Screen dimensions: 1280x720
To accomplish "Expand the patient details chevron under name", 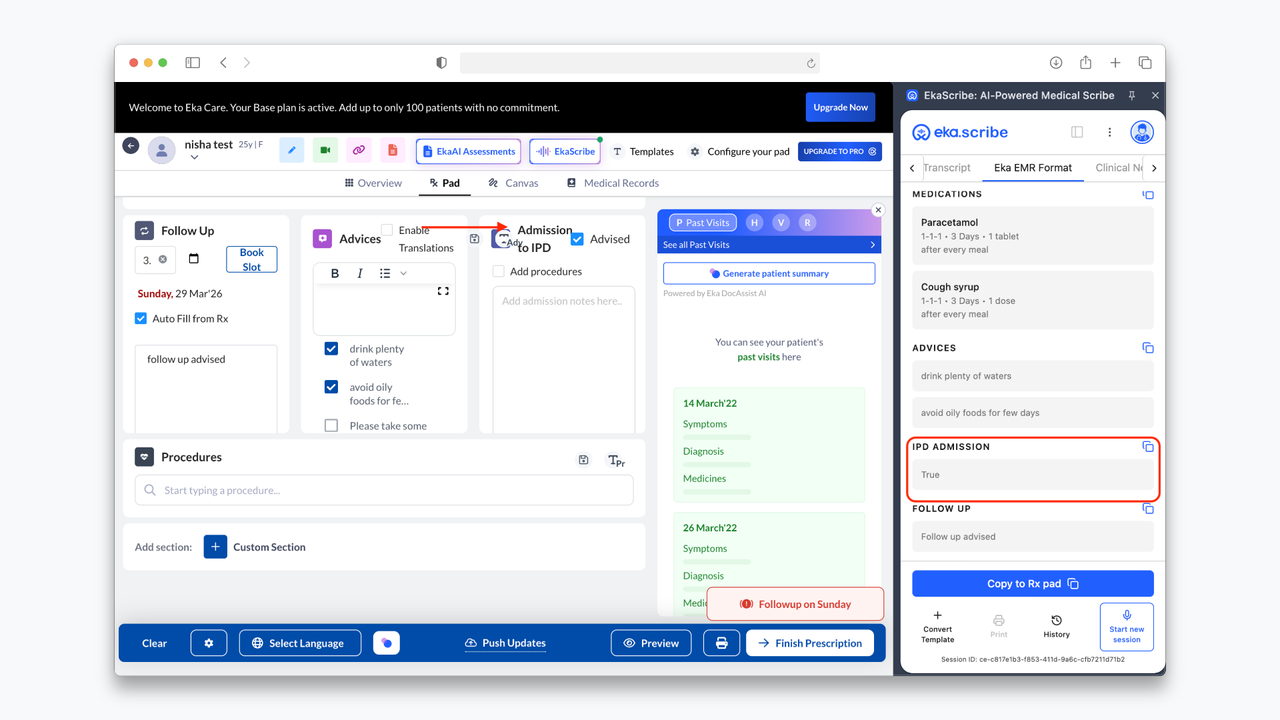I will (194, 158).
